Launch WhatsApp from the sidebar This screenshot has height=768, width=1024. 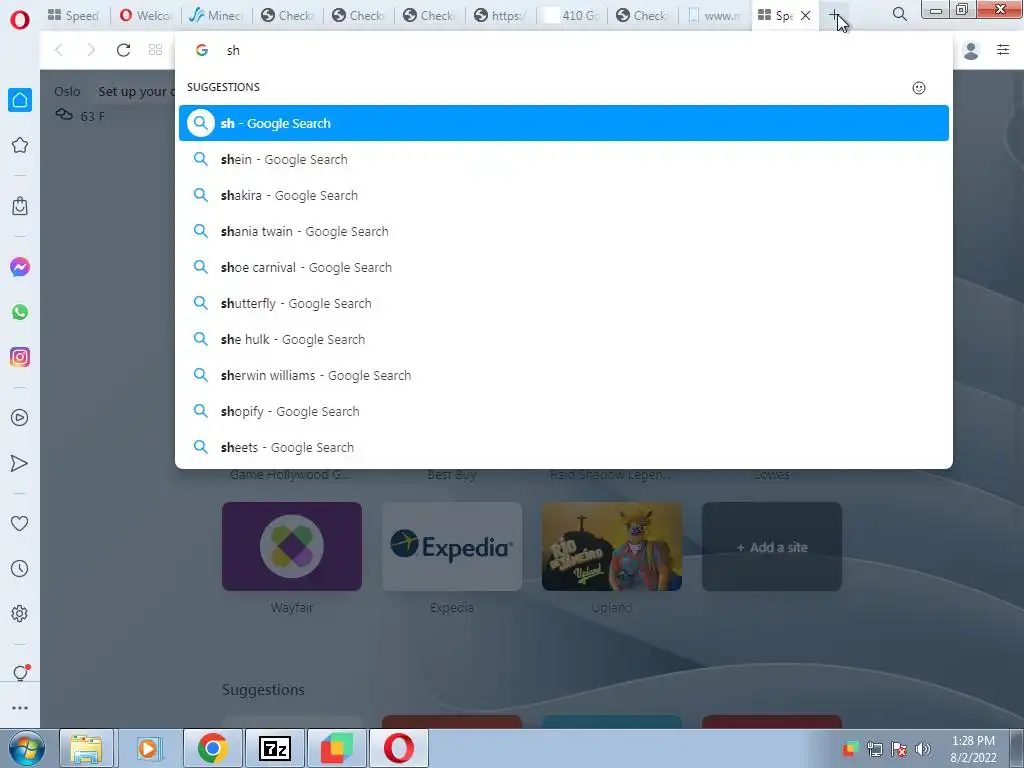coord(20,312)
